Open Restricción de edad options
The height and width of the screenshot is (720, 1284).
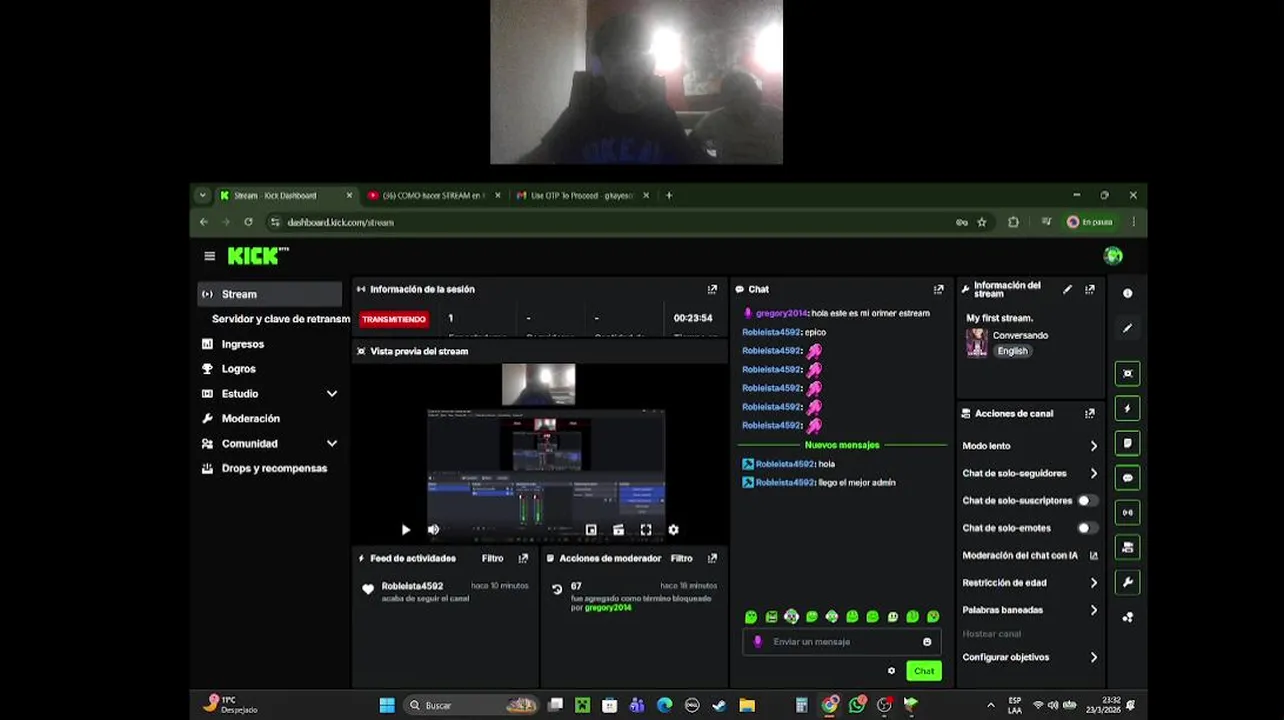[1030, 582]
